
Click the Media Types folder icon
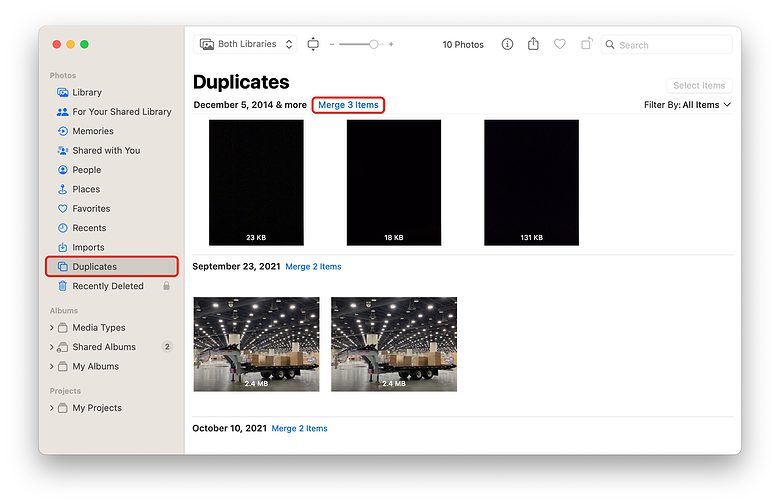(x=63, y=328)
